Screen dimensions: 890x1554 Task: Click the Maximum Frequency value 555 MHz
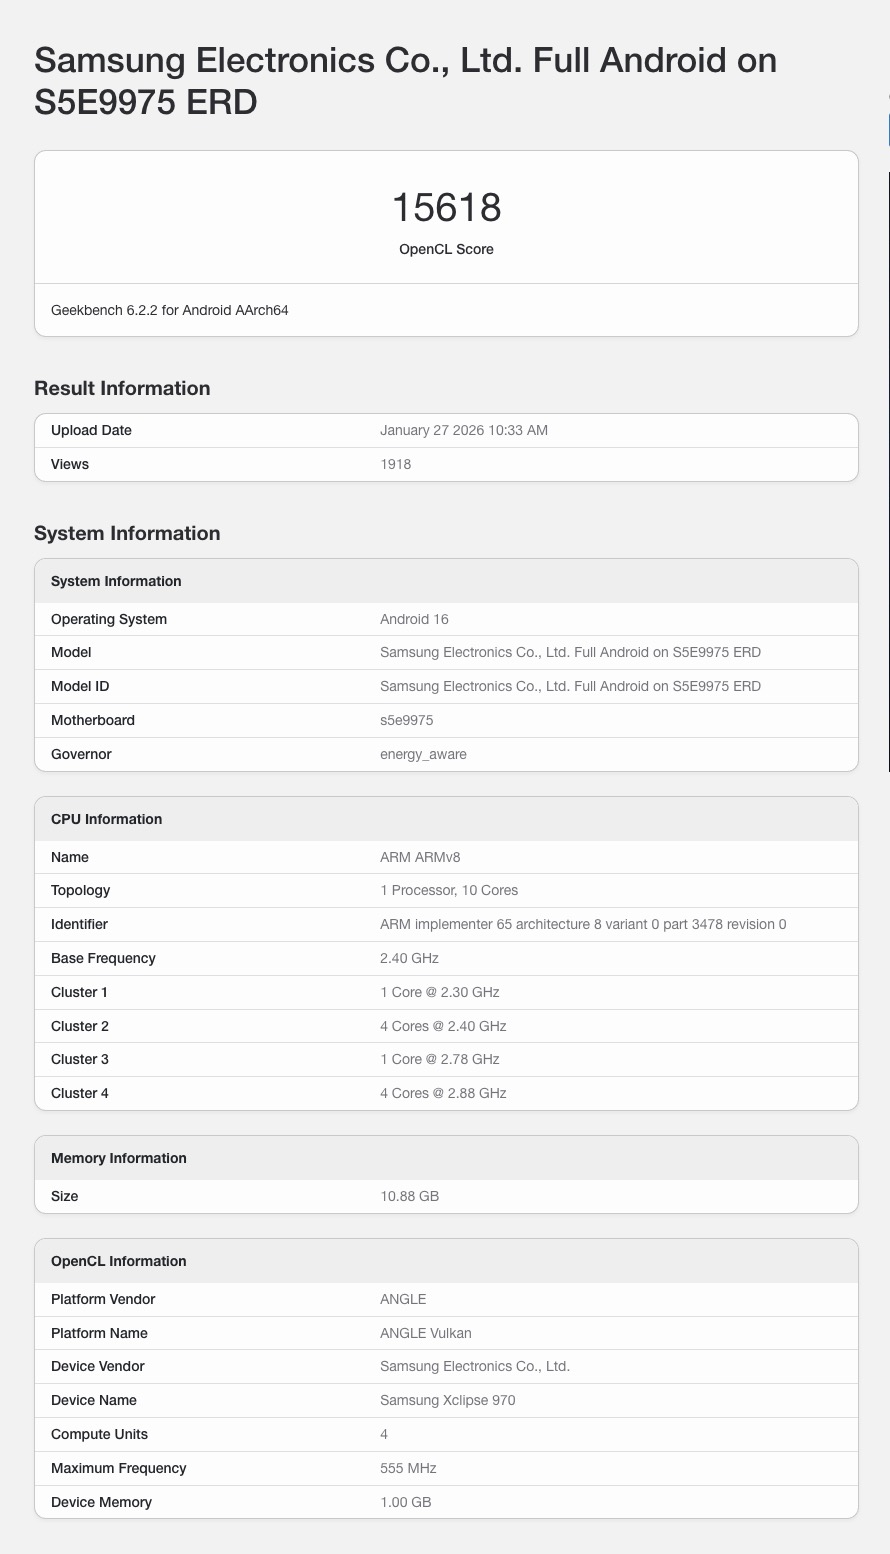click(x=408, y=1468)
